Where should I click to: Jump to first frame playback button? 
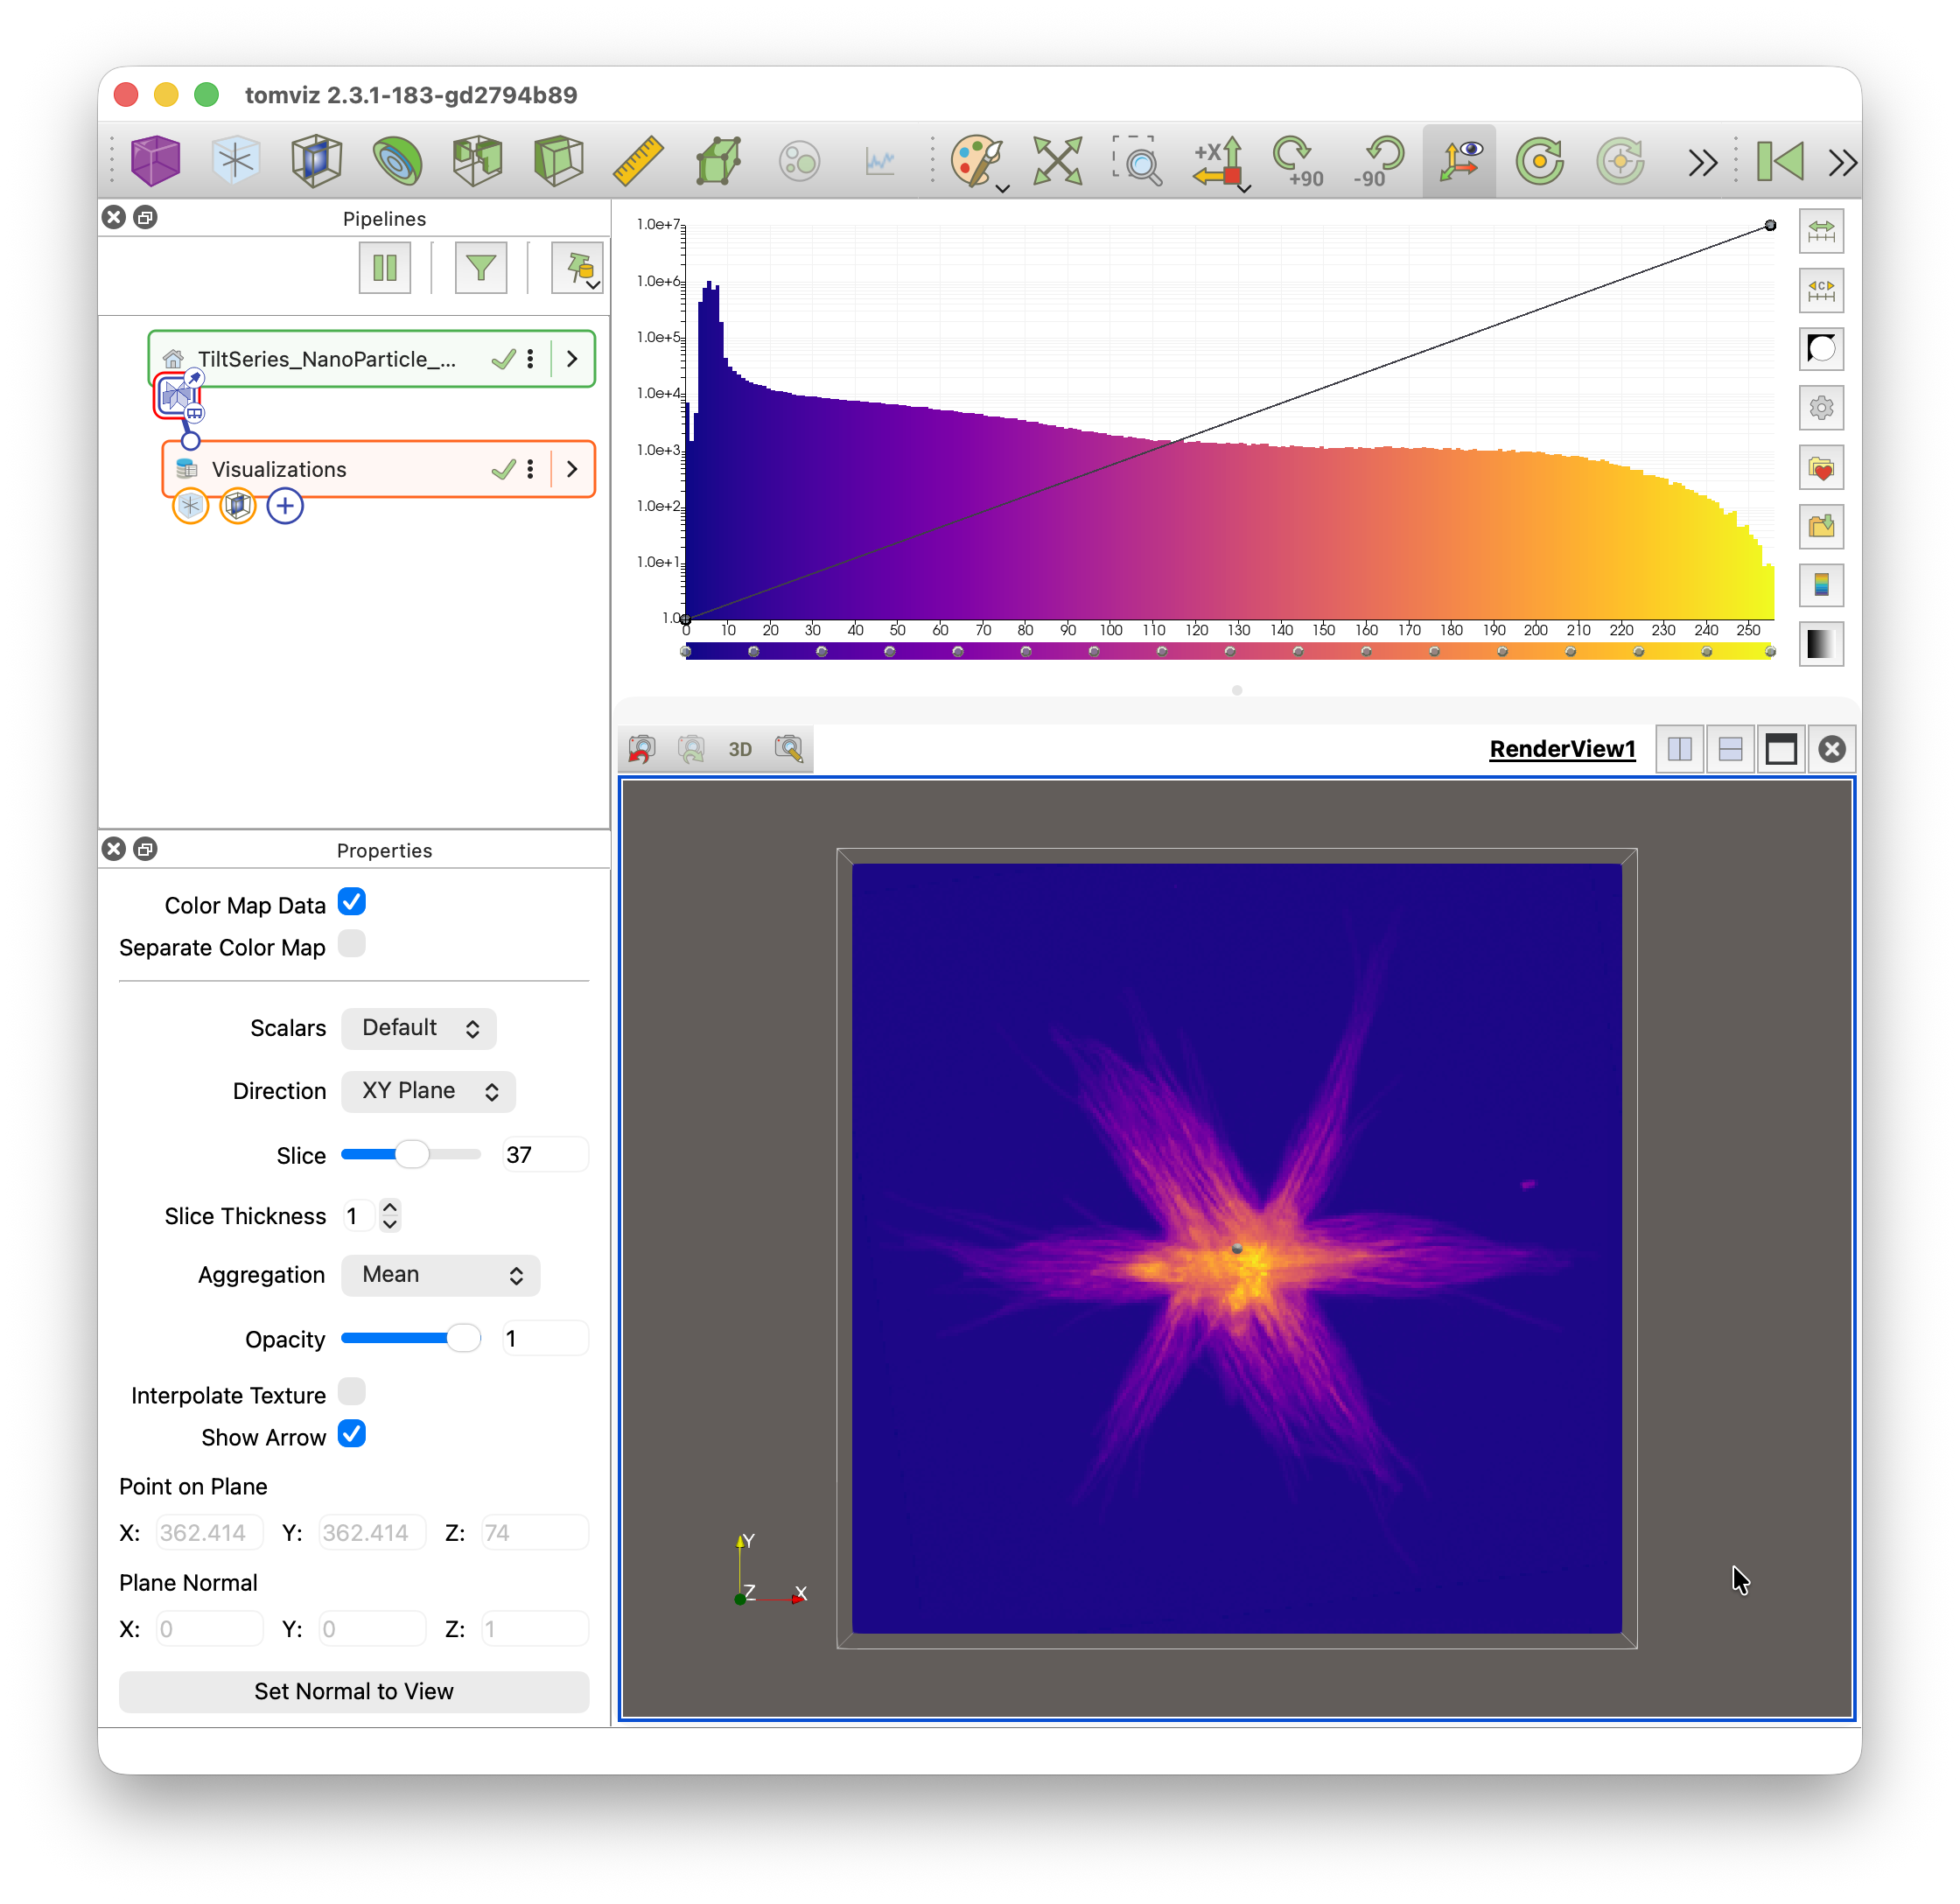[1781, 161]
